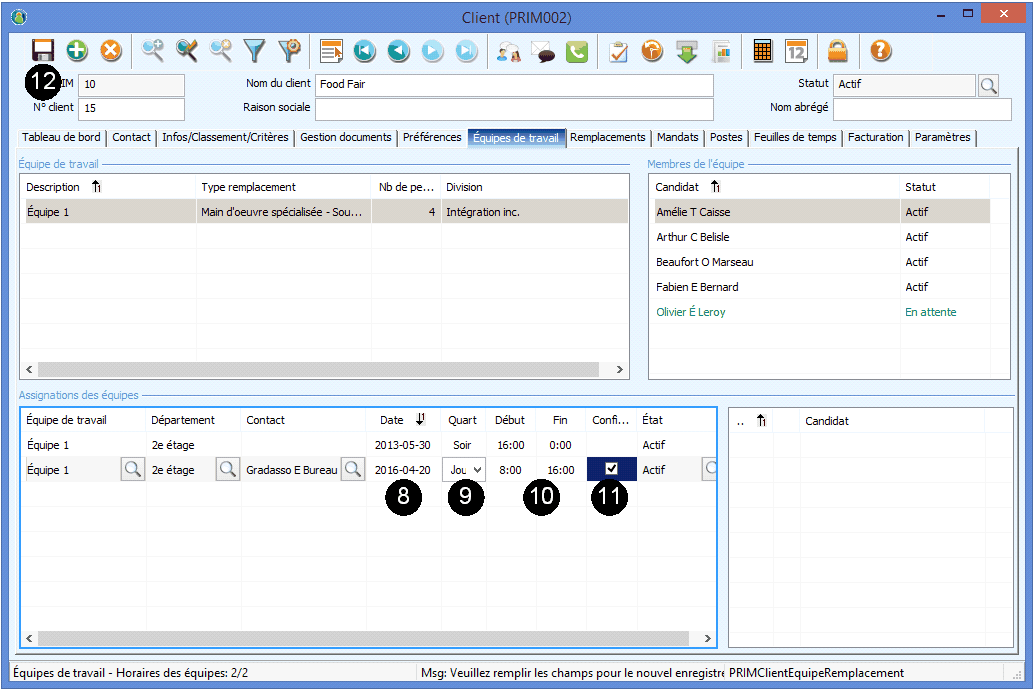Click the orange question mark help icon

click(880, 51)
